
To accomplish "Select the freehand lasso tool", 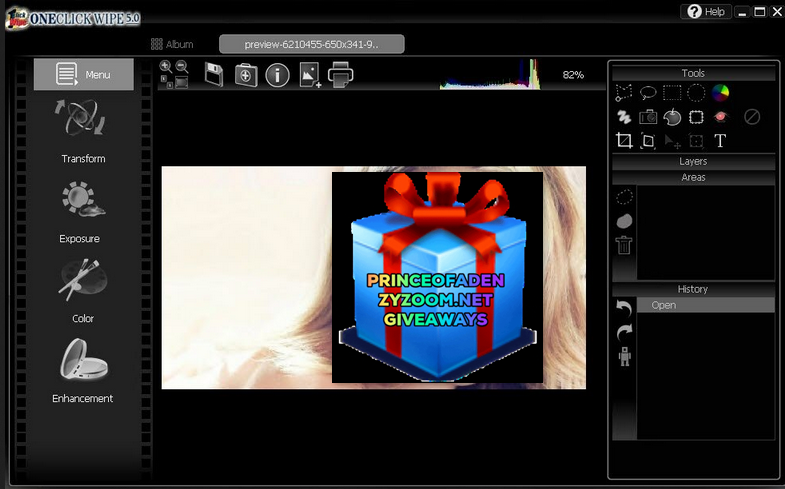I will (x=648, y=93).
